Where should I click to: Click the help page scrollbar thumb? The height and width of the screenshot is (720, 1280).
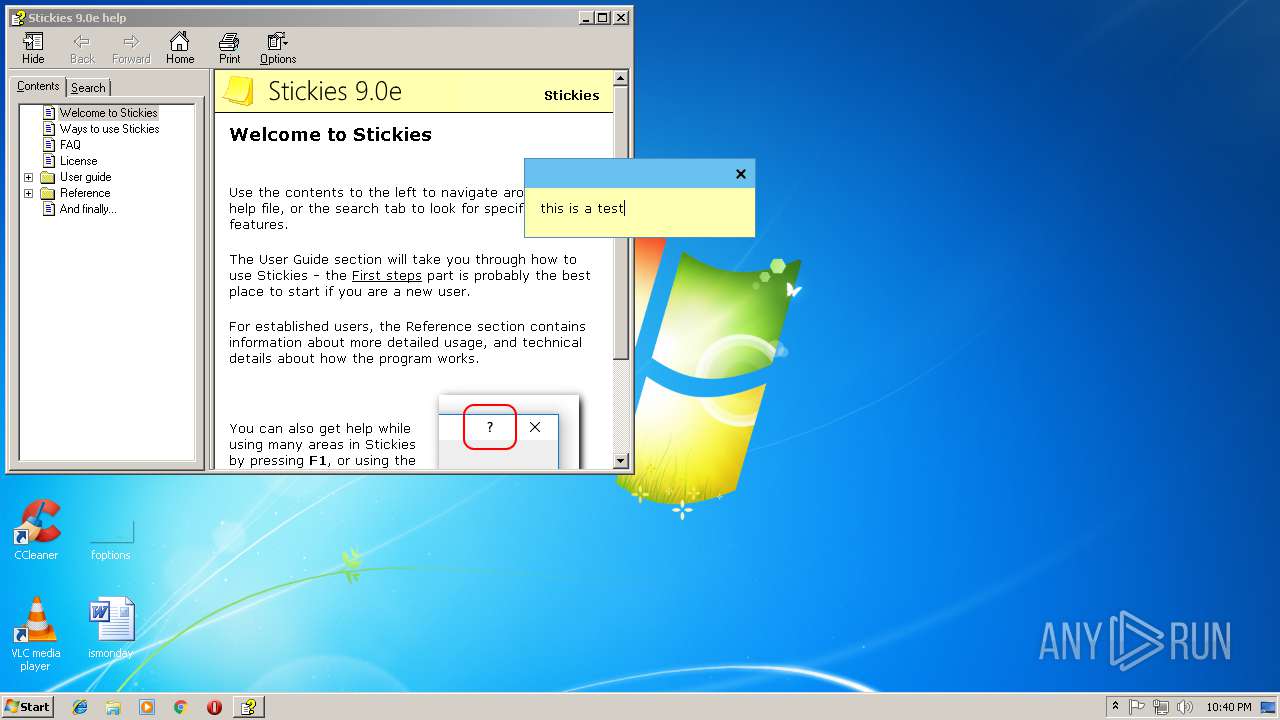pos(620,223)
